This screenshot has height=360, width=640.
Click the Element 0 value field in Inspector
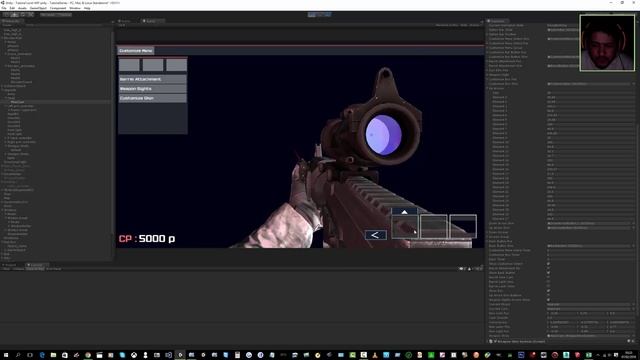(x=590, y=97)
